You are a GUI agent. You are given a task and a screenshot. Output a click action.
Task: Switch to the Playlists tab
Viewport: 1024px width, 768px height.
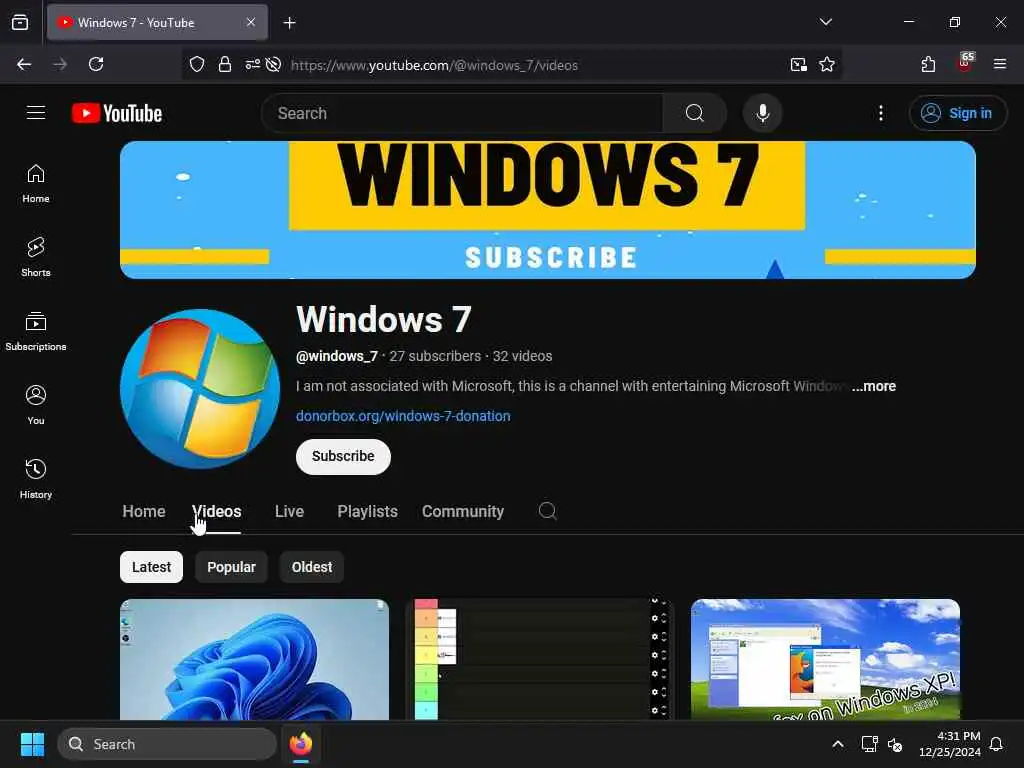(367, 511)
